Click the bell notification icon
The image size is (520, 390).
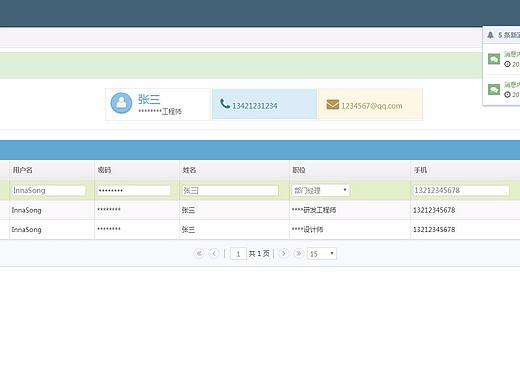[x=490, y=35]
